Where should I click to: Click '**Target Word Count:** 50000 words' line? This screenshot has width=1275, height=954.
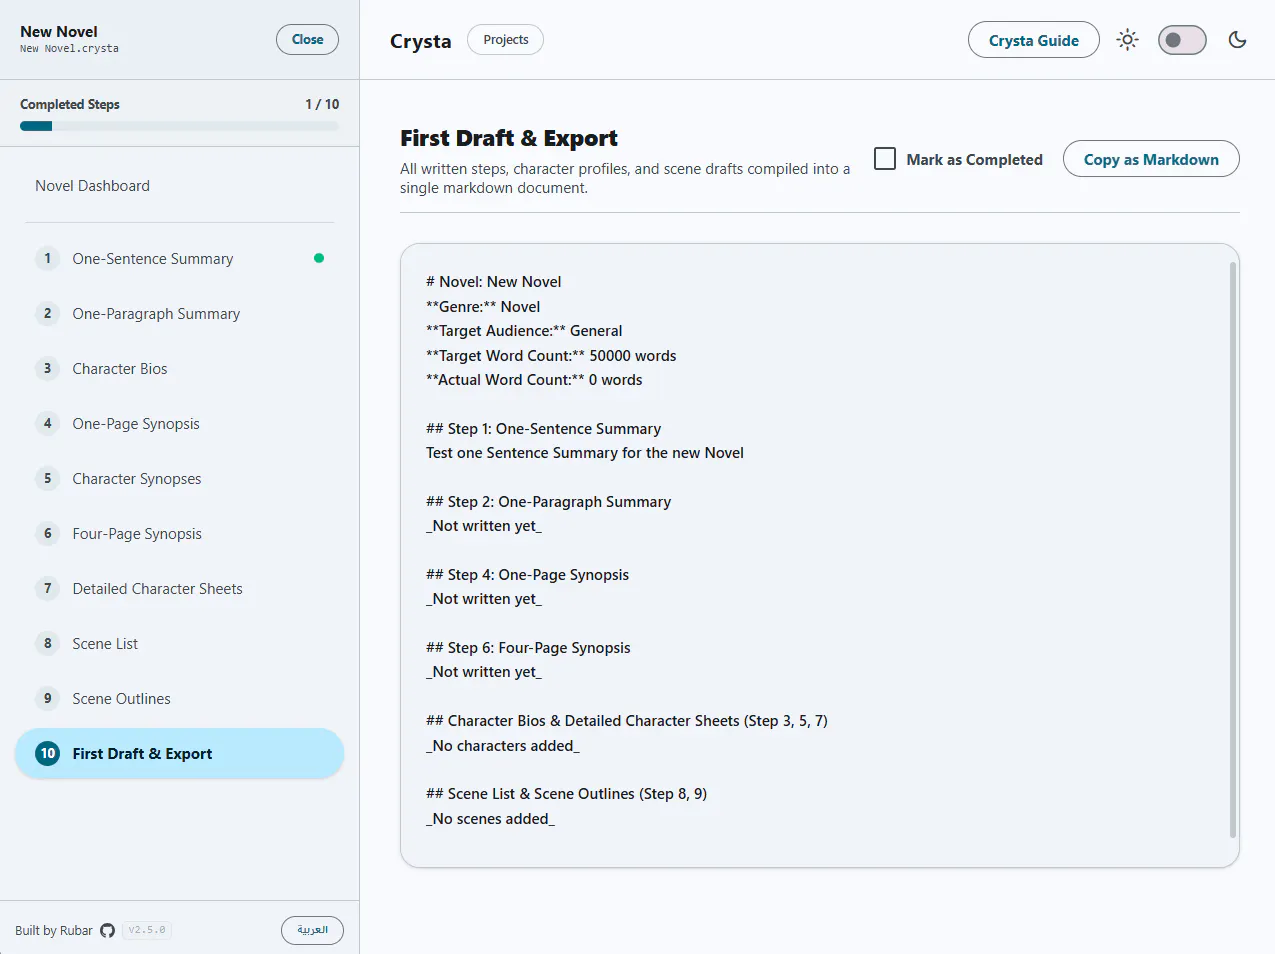[x=551, y=356]
